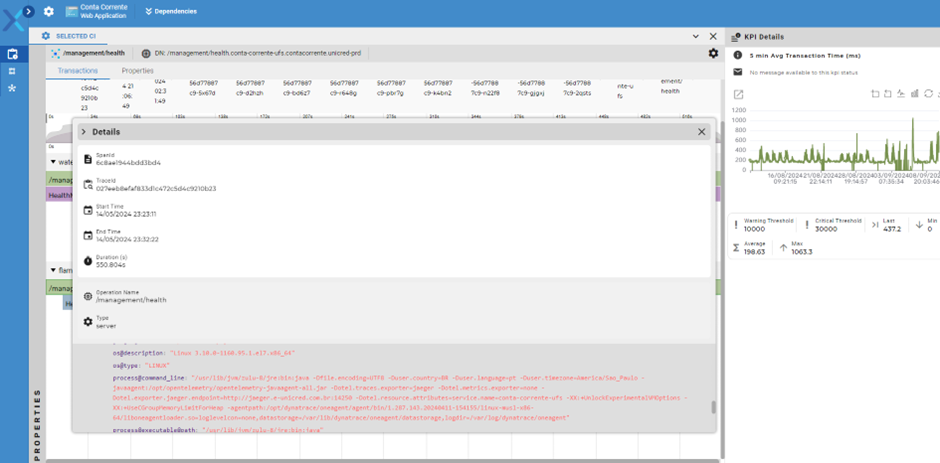The image size is (940, 463).
Task: Click pod cell 56d77887 c9-5x67d
Action: pyautogui.click(x=204, y=88)
